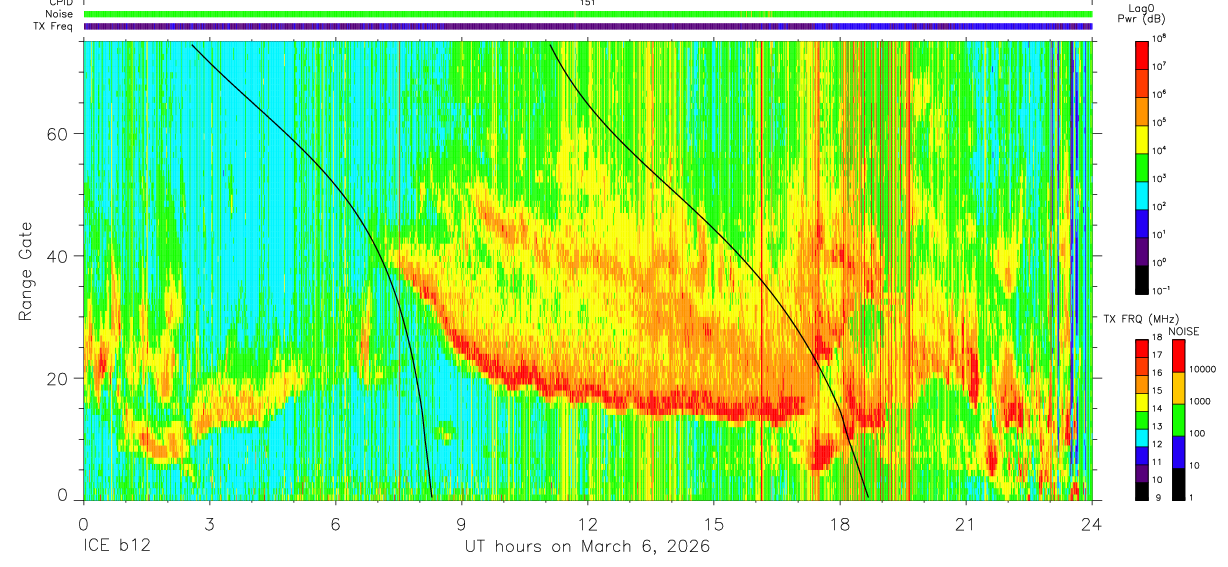Click the black segment of NOISE colorbar

pyautogui.click(x=1179, y=483)
